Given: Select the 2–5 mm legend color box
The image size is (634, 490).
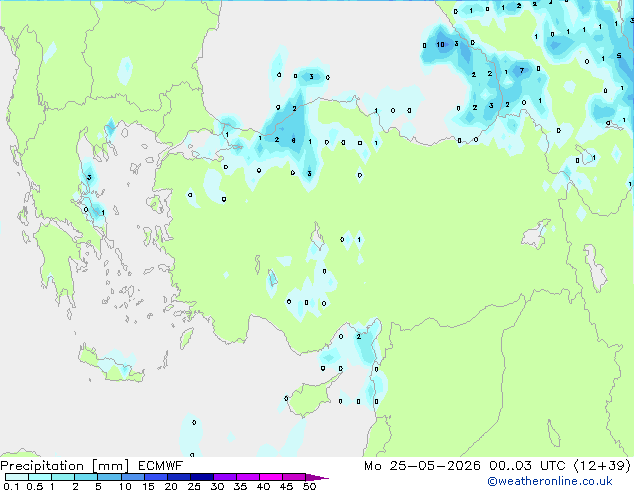Looking at the screenshot, I should point(86,477).
